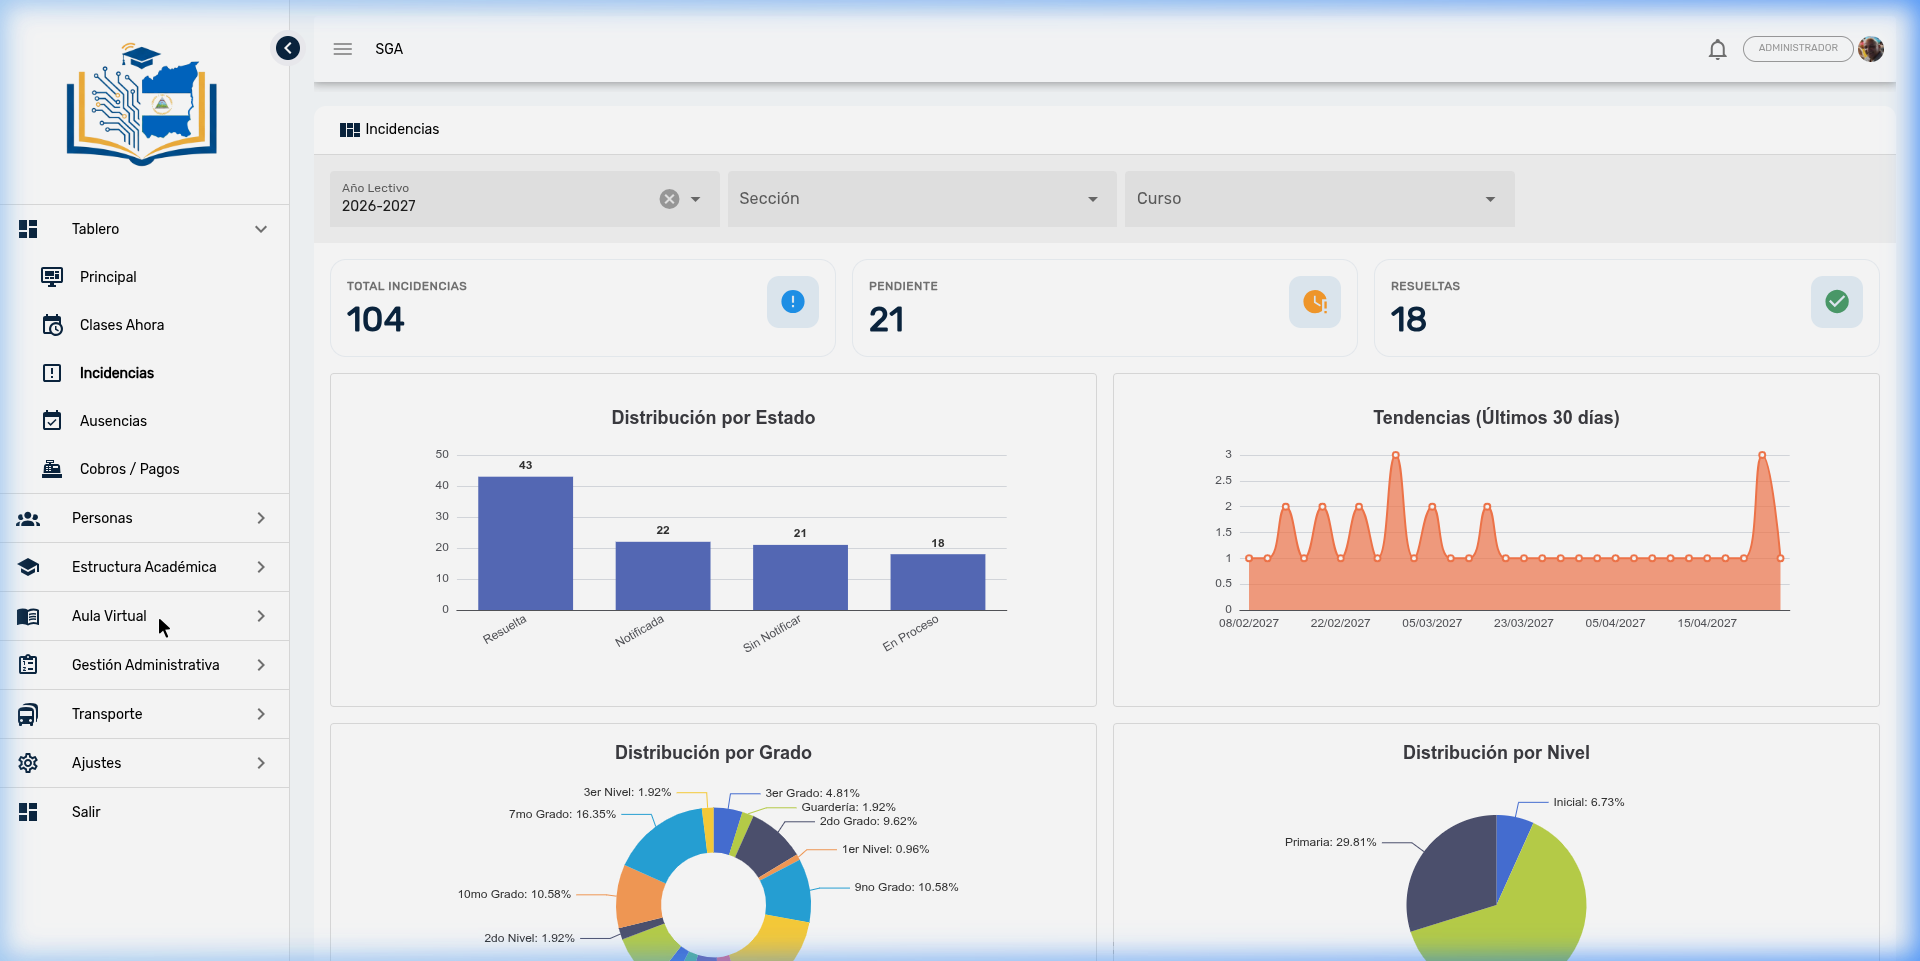Viewport: 1920px width, 961px height.
Task: Click the Transporte bus icon
Action: (28, 714)
